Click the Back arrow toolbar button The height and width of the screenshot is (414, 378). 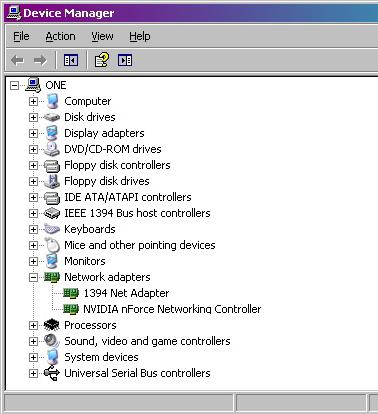pos(17,60)
